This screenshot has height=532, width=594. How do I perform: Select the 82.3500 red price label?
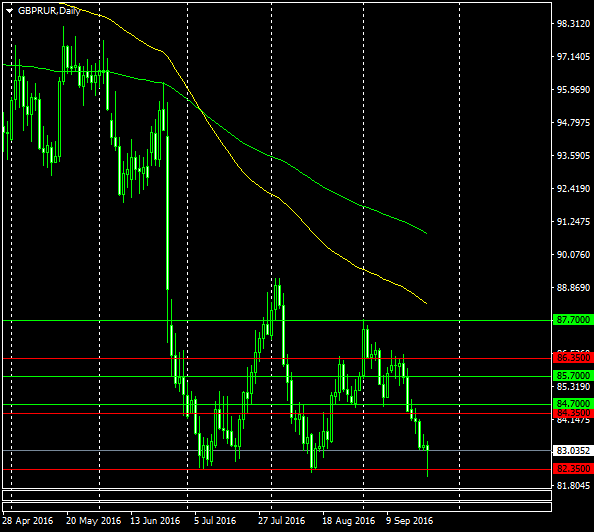(x=574, y=469)
